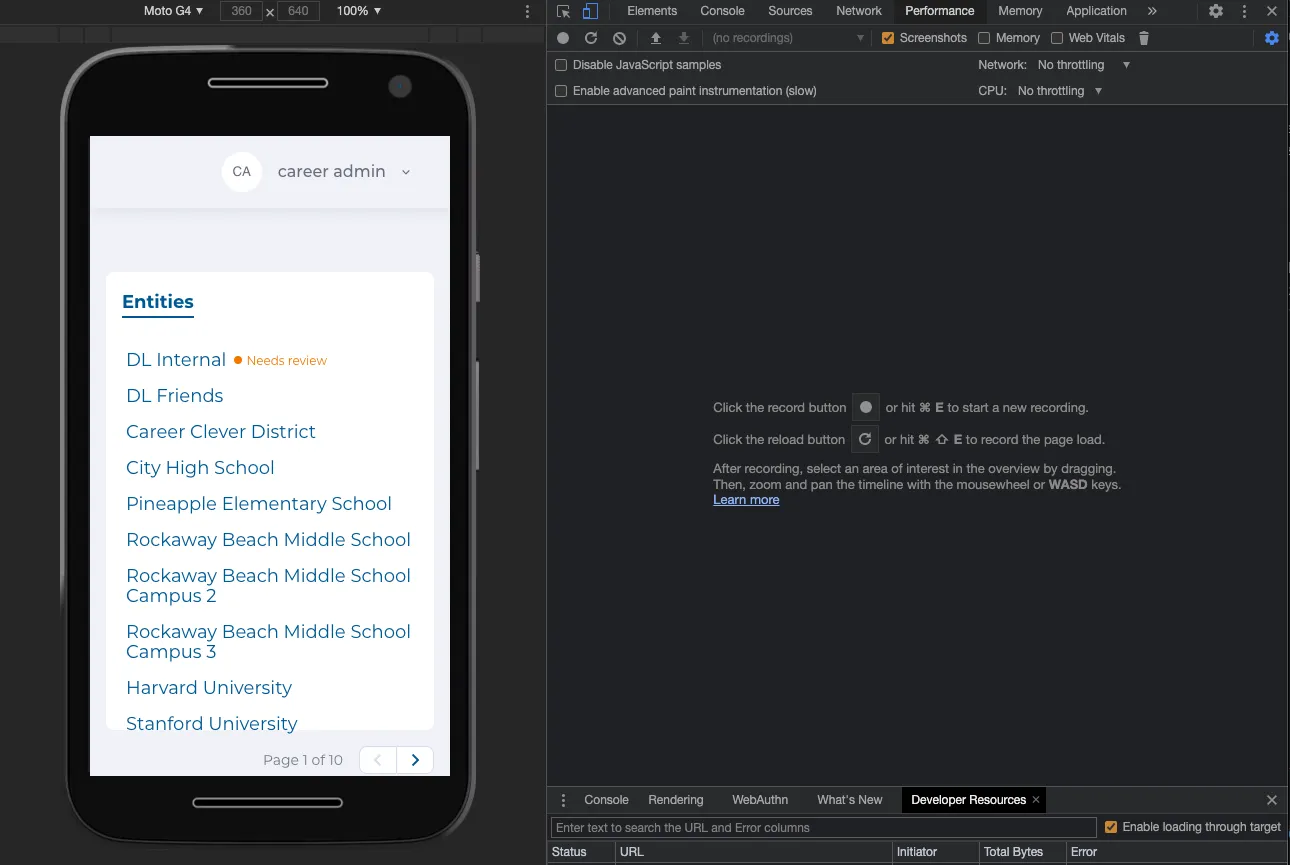Screen dimensions: 1290x865
Task: Click the load profile upload icon
Action: click(656, 38)
